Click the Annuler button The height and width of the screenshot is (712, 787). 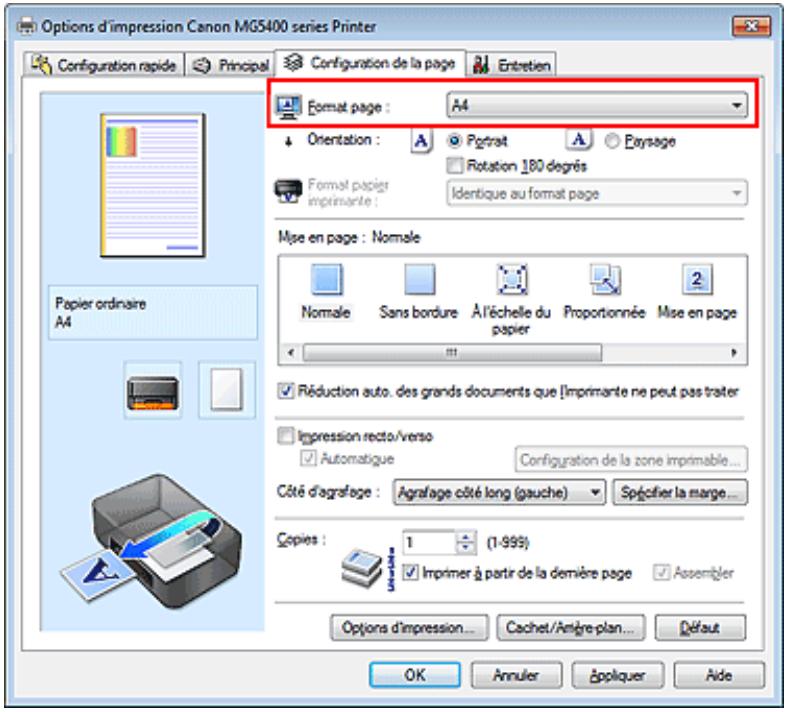pyautogui.click(x=516, y=675)
